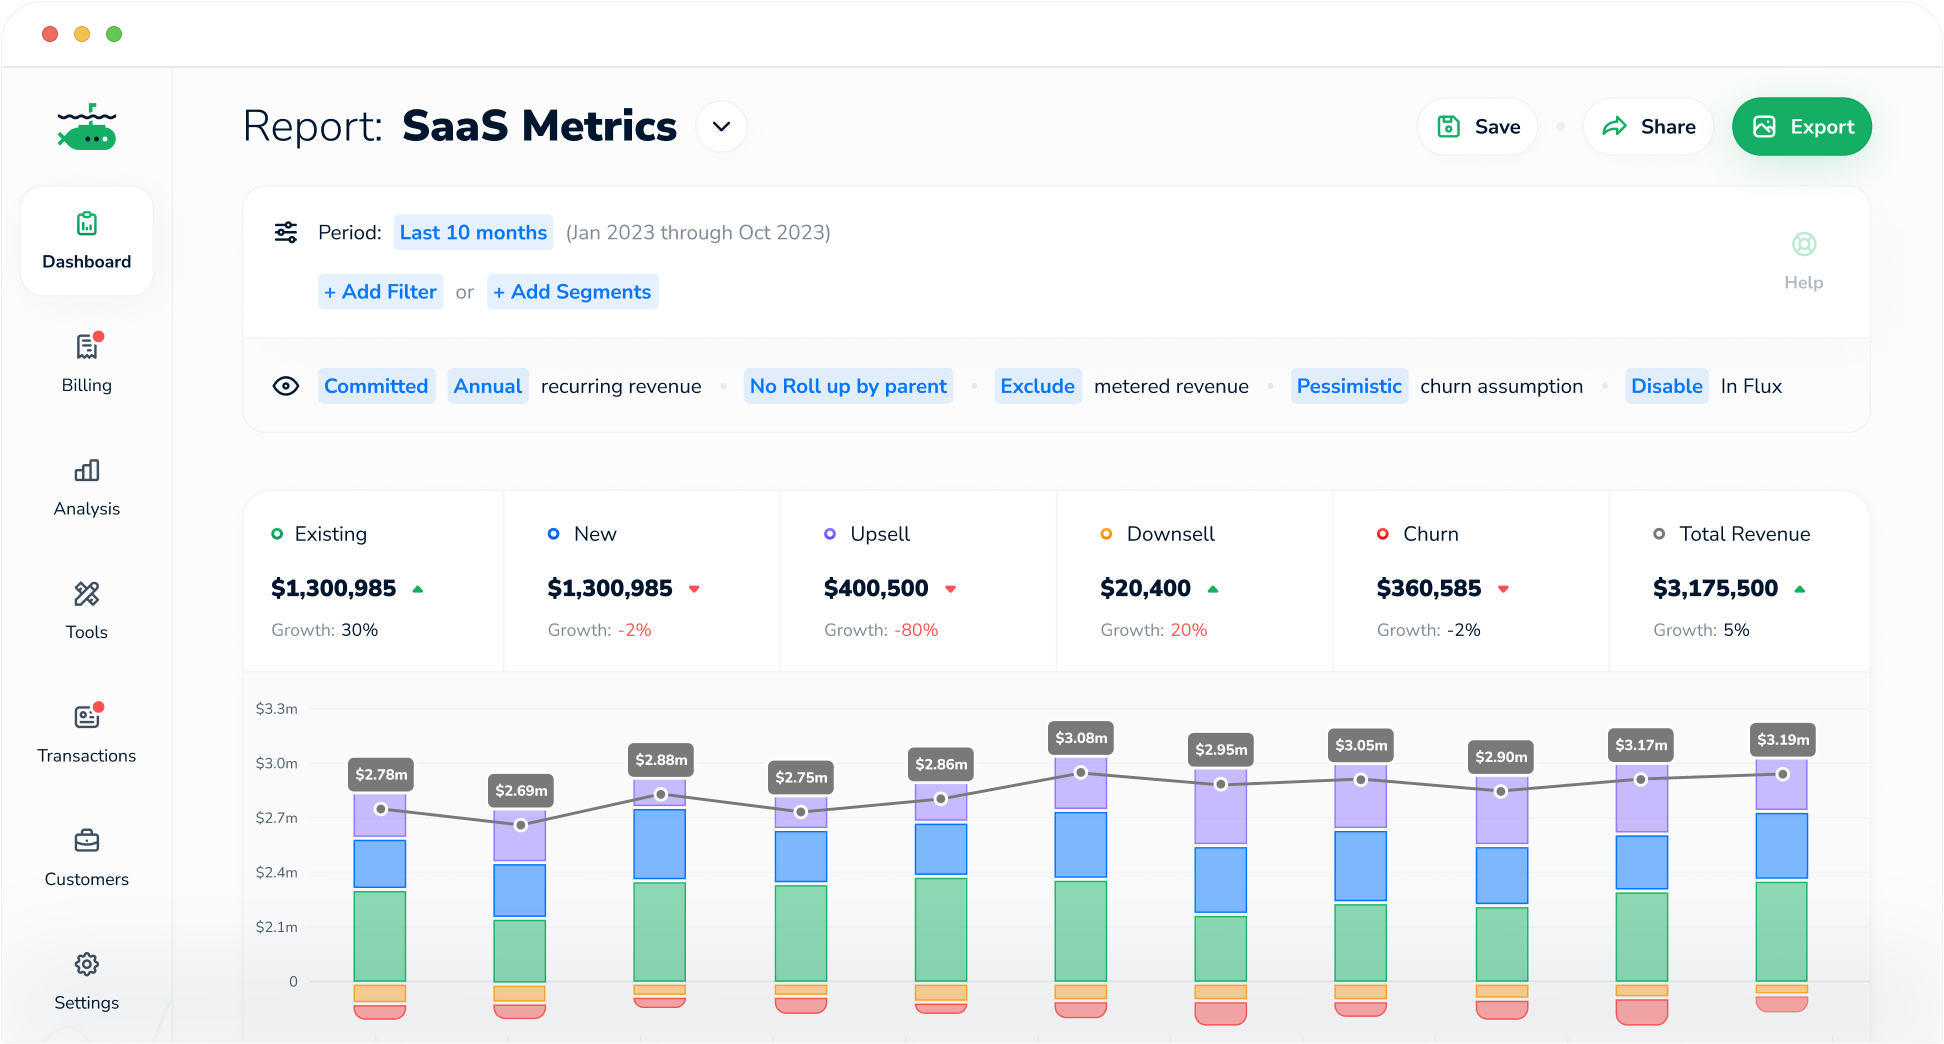Click the green Export button
The image size is (1944, 1044).
pos(1801,127)
